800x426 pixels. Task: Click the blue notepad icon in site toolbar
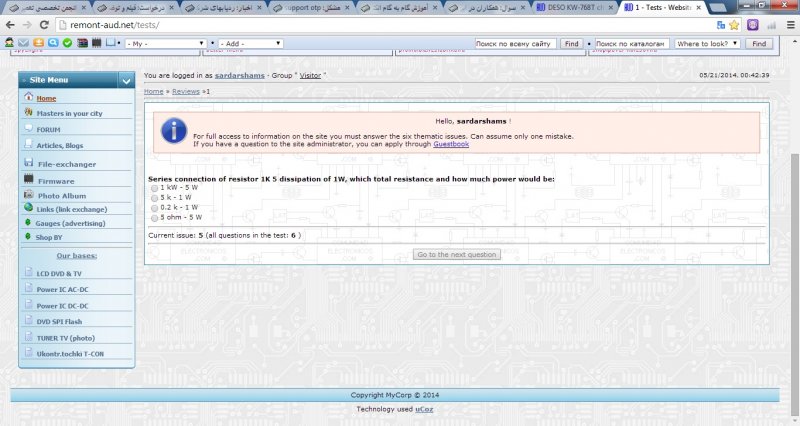111,43
